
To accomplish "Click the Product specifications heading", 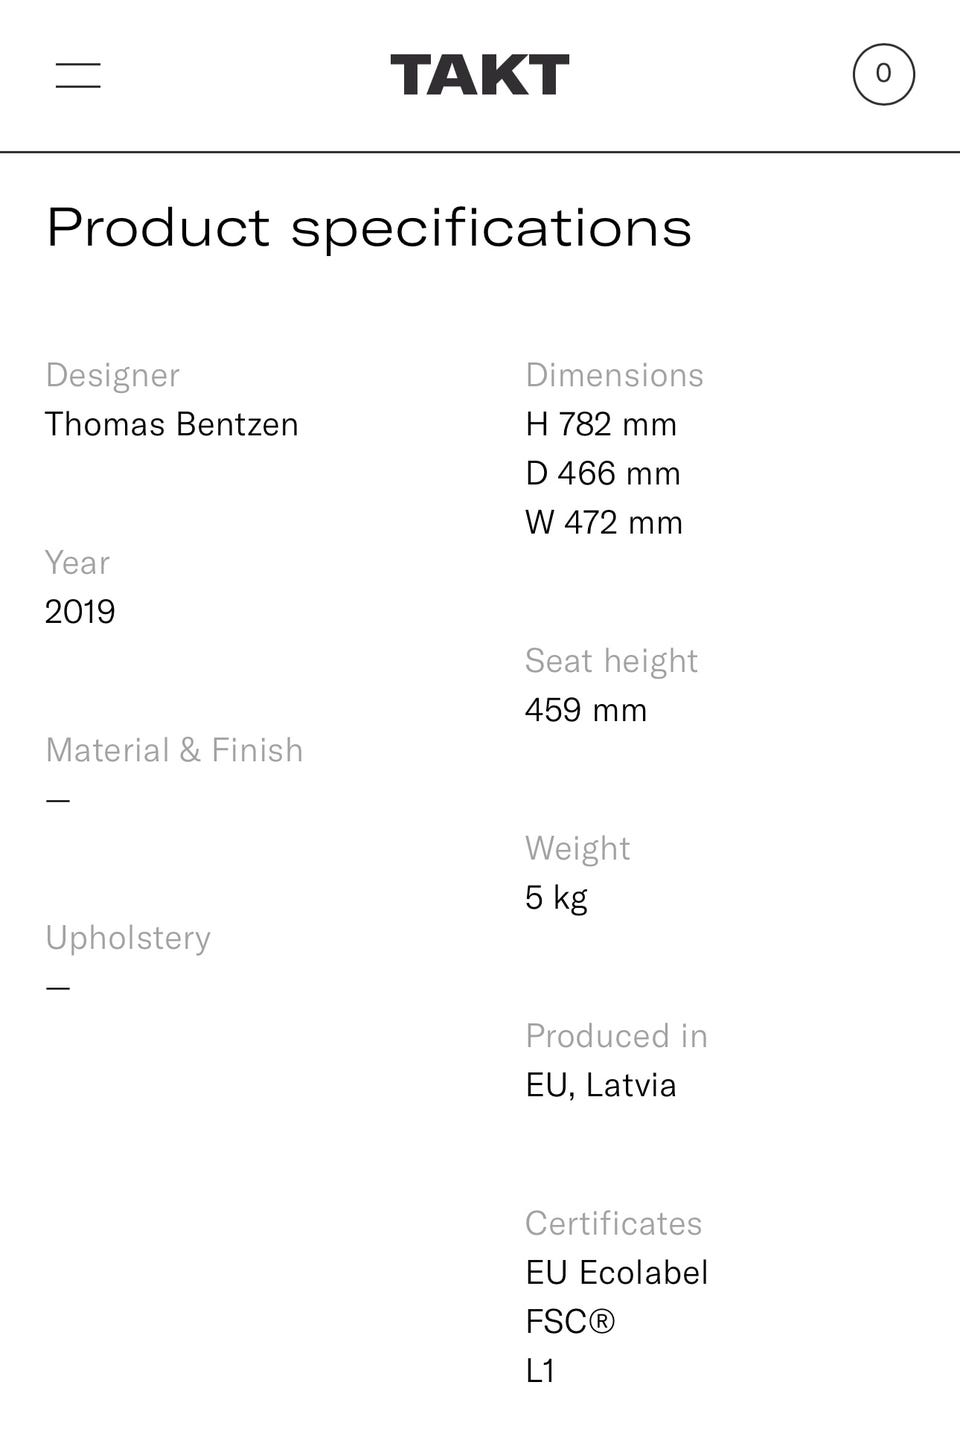I will point(369,228).
